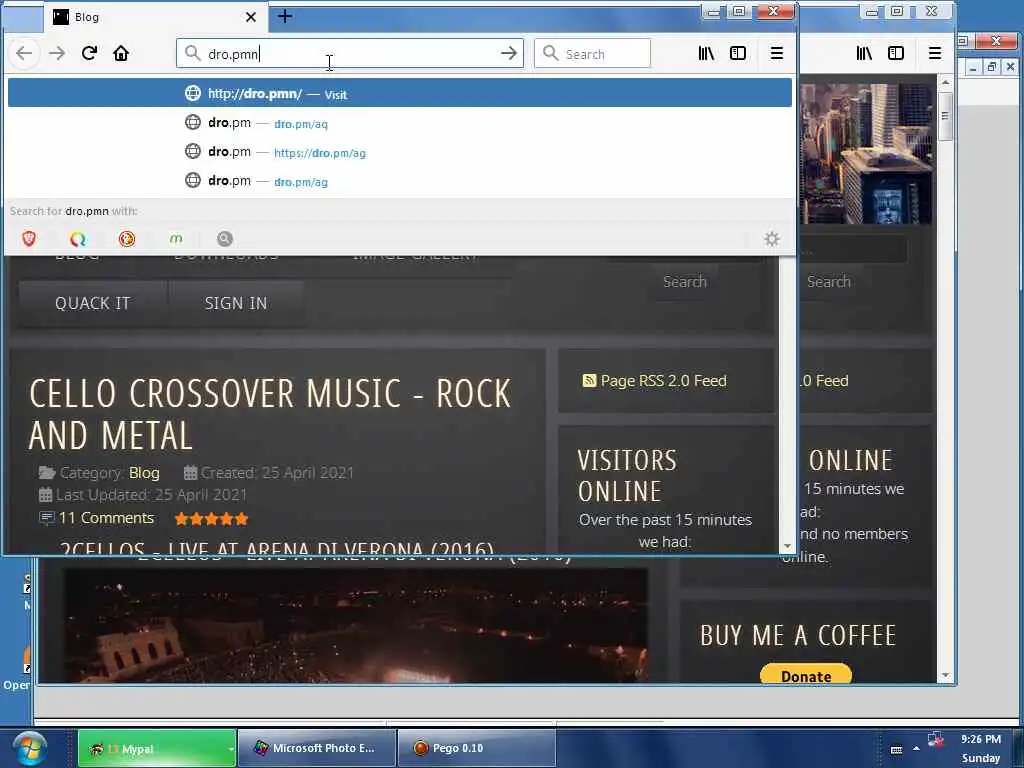Switch to Microsoft Photo Editor taskbar button
The width and height of the screenshot is (1024, 768).
coord(316,748)
